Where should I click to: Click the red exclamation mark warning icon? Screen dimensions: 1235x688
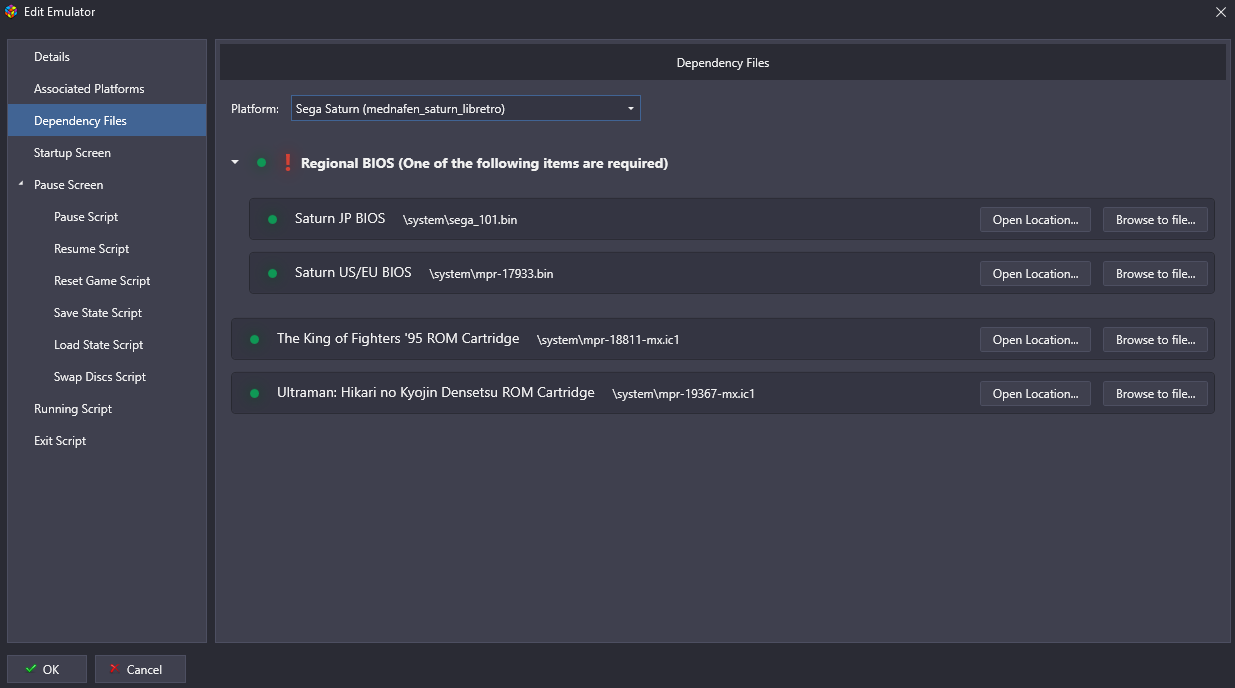pyautogui.click(x=287, y=162)
